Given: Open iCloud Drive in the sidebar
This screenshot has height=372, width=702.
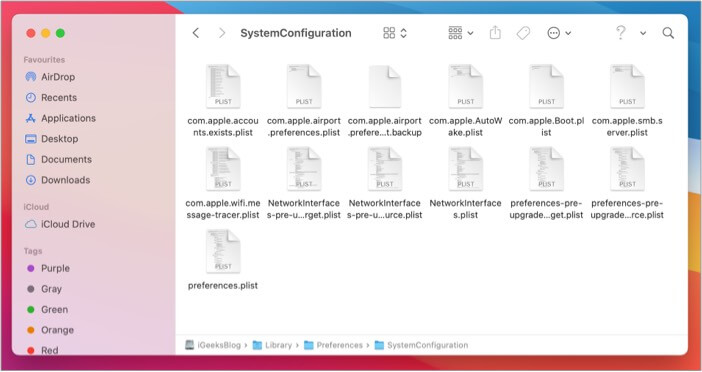Looking at the screenshot, I should click(60, 224).
